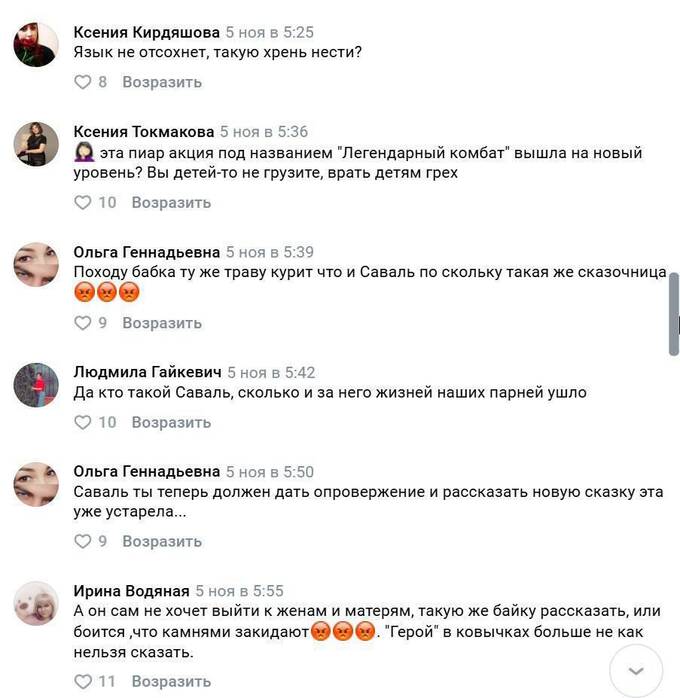
Task: Reply to Ксения Кирдяшова with Возразить
Action: click(162, 82)
